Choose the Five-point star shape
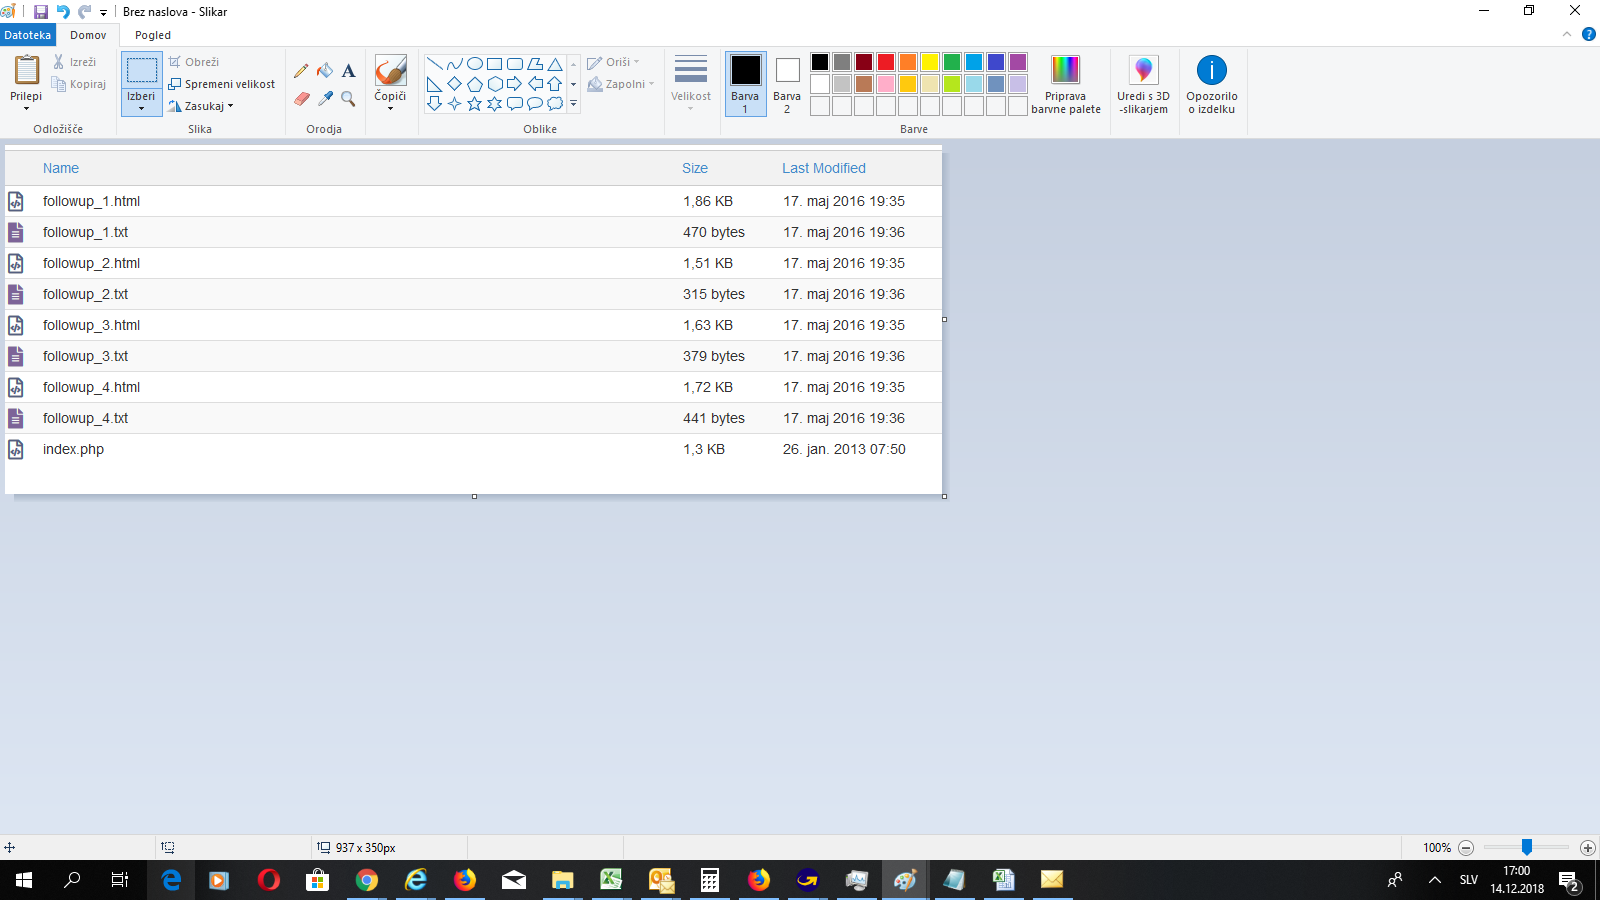The image size is (1600, 900). click(x=474, y=103)
